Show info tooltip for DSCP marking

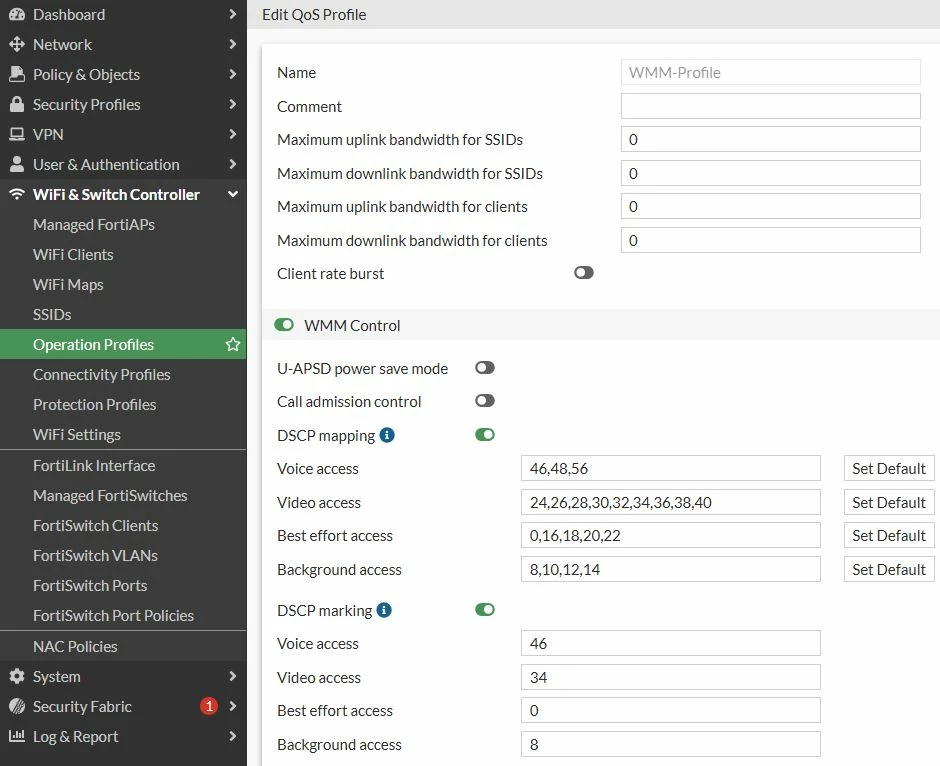[384, 610]
